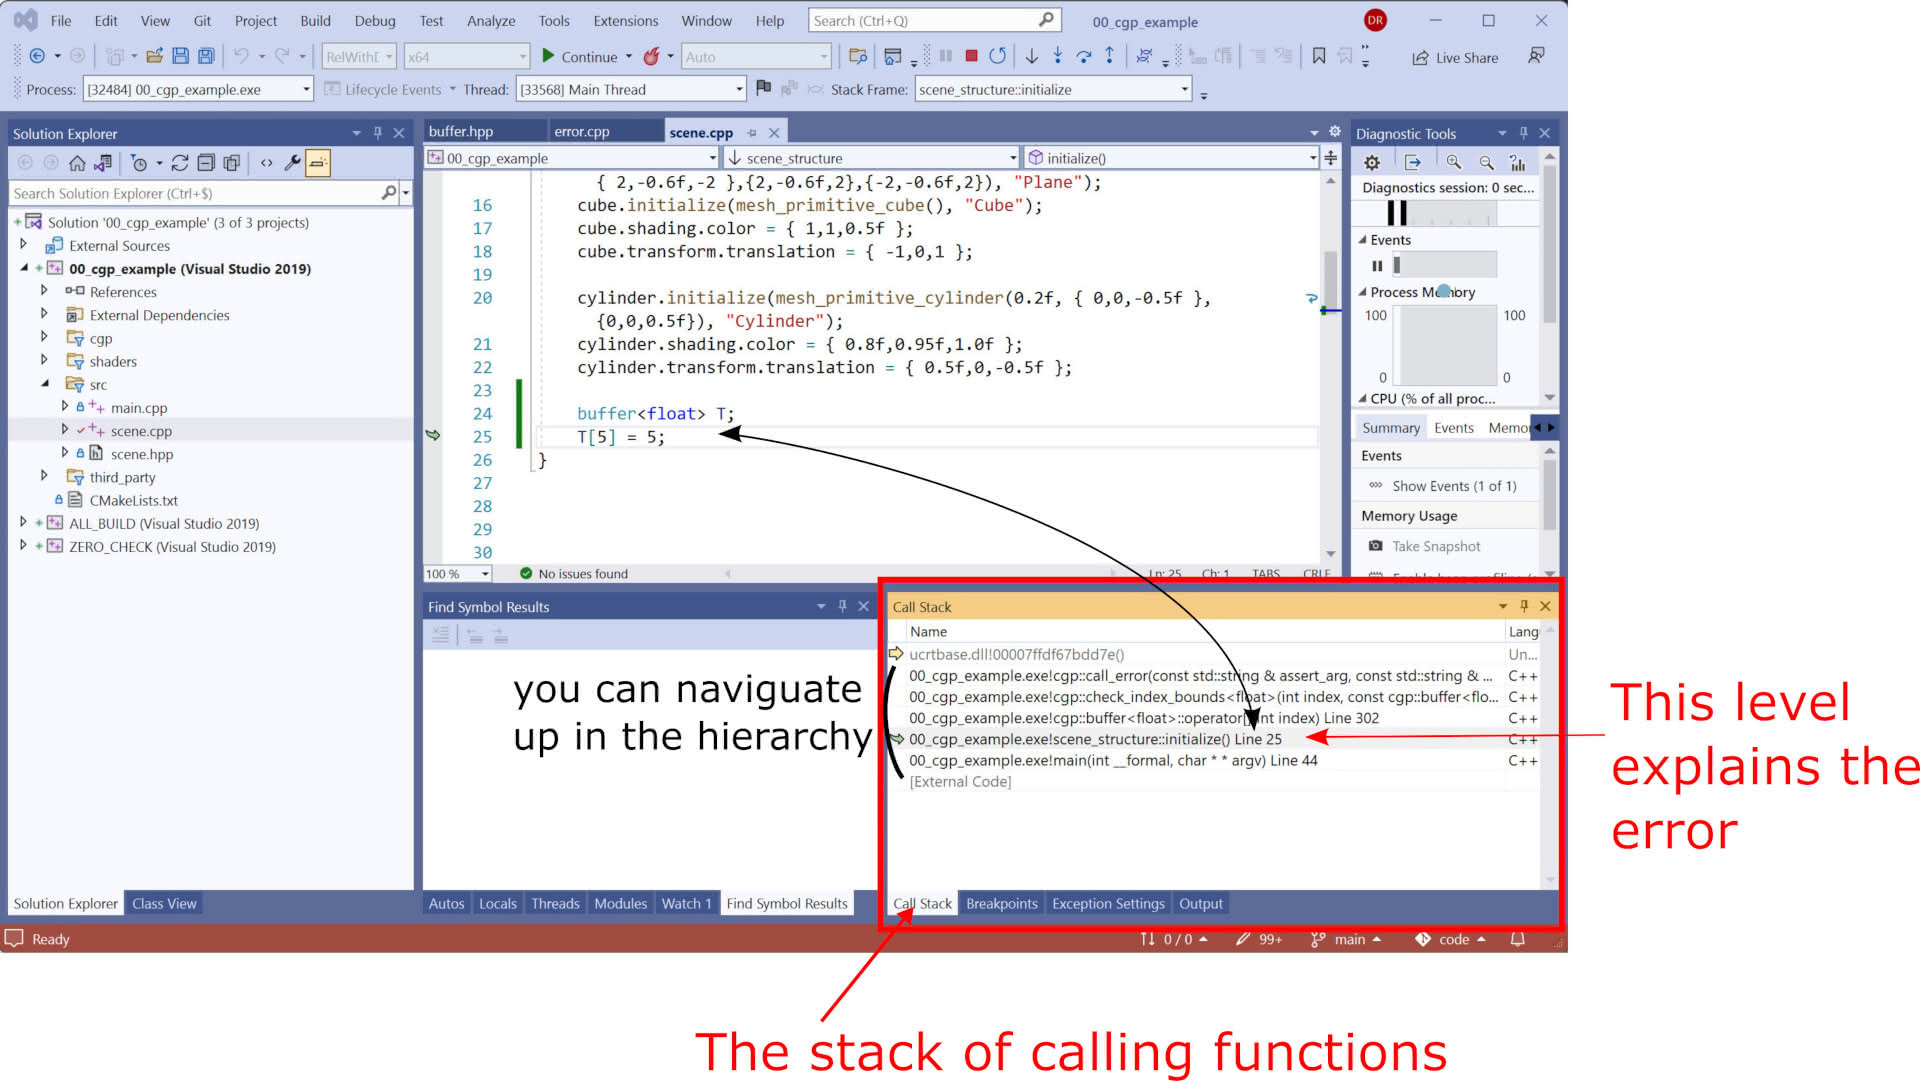Click the Live Share button
The height and width of the screenshot is (1081, 1920).
pyautogui.click(x=1455, y=58)
